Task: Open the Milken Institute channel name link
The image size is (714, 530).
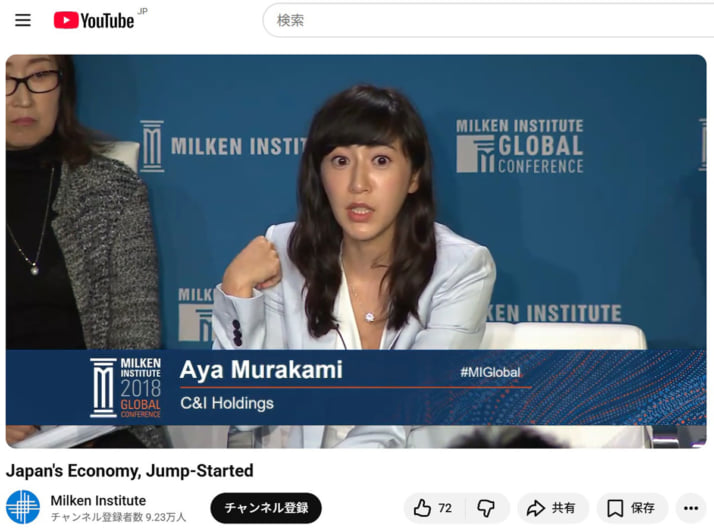Action: click(x=98, y=500)
